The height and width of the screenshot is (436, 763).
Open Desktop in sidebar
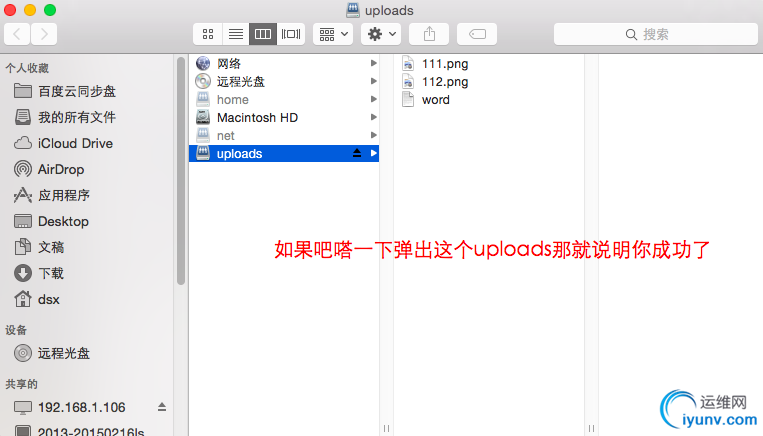click(x=51, y=221)
